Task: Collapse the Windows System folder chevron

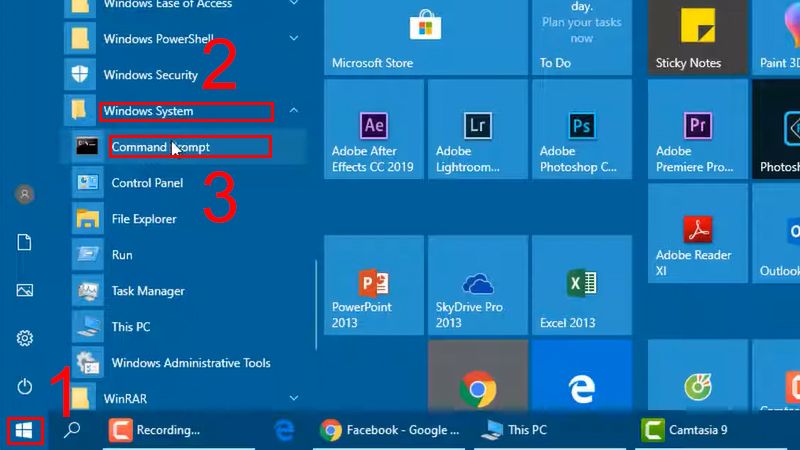Action: coord(294,110)
